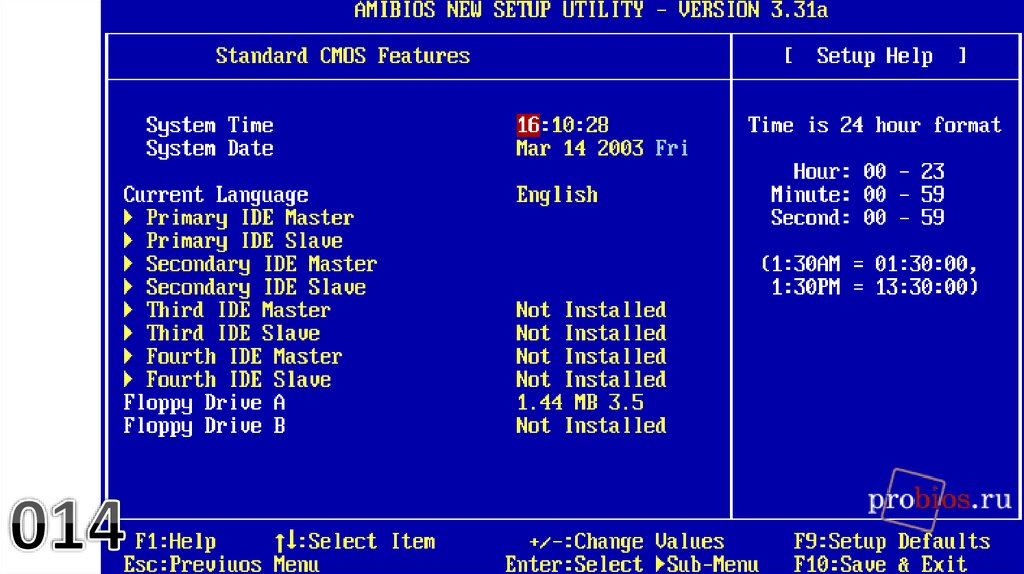This screenshot has width=1024, height=574.
Task: Click the Second: 00 - 59 help line
Action: click(x=857, y=217)
